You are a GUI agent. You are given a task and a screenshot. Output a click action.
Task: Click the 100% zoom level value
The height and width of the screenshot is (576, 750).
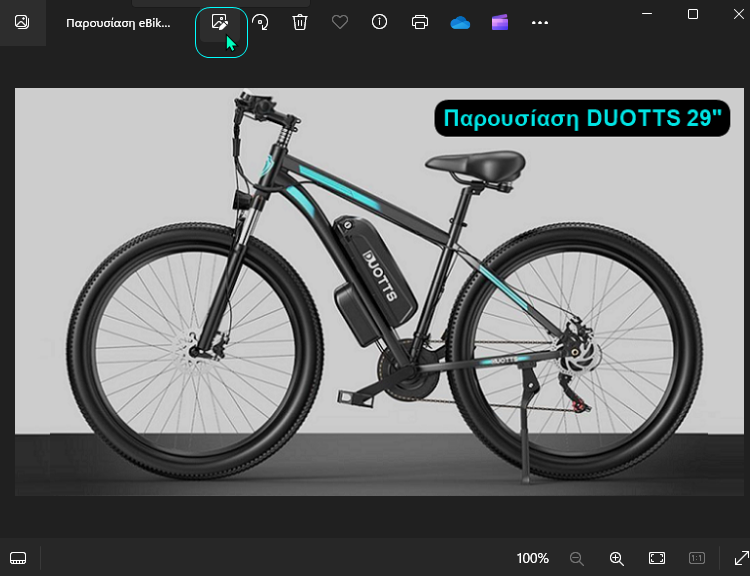point(532,558)
